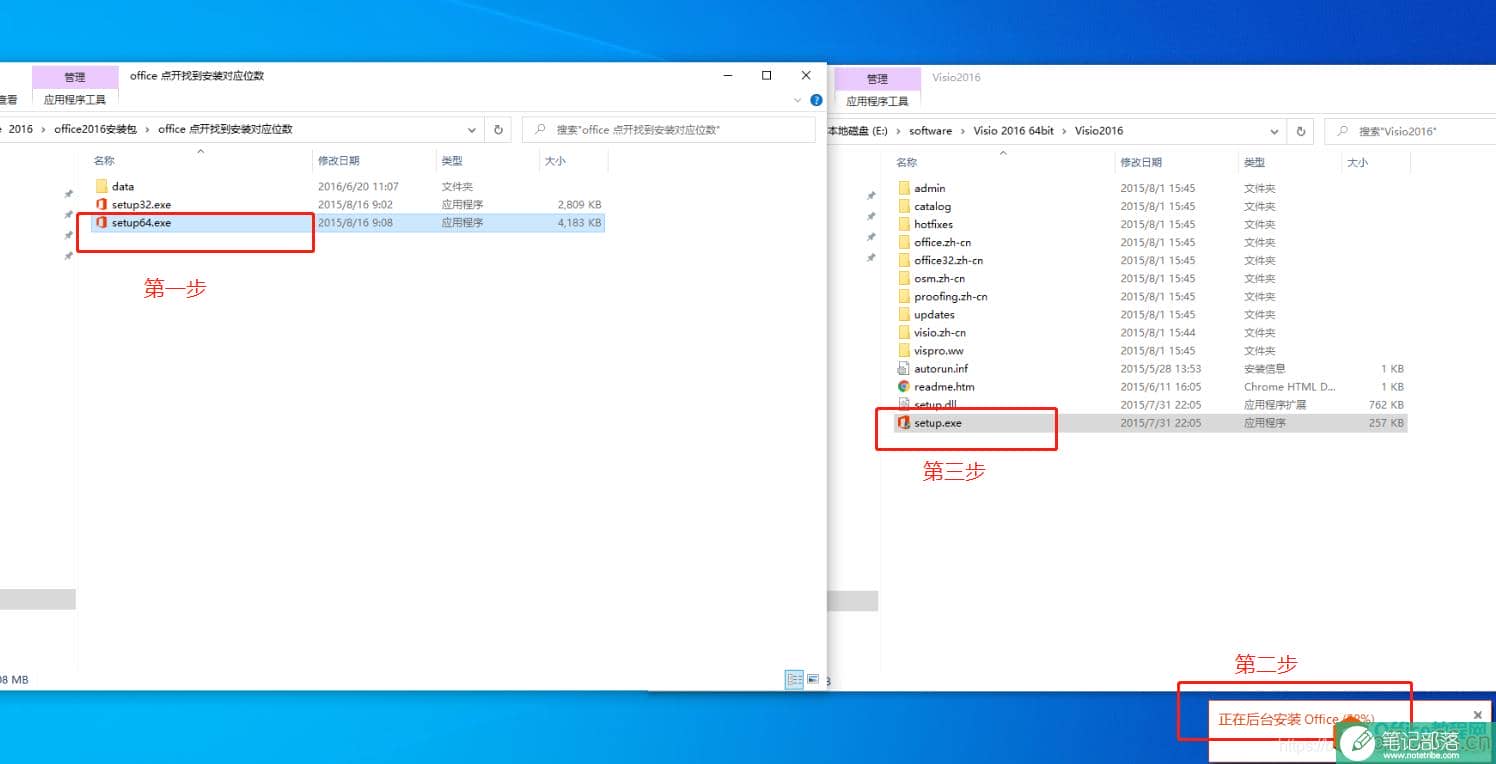Image resolution: width=1496 pixels, height=764 pixels.
Task: Select the autorun.inf file
Action: [933, 369]
